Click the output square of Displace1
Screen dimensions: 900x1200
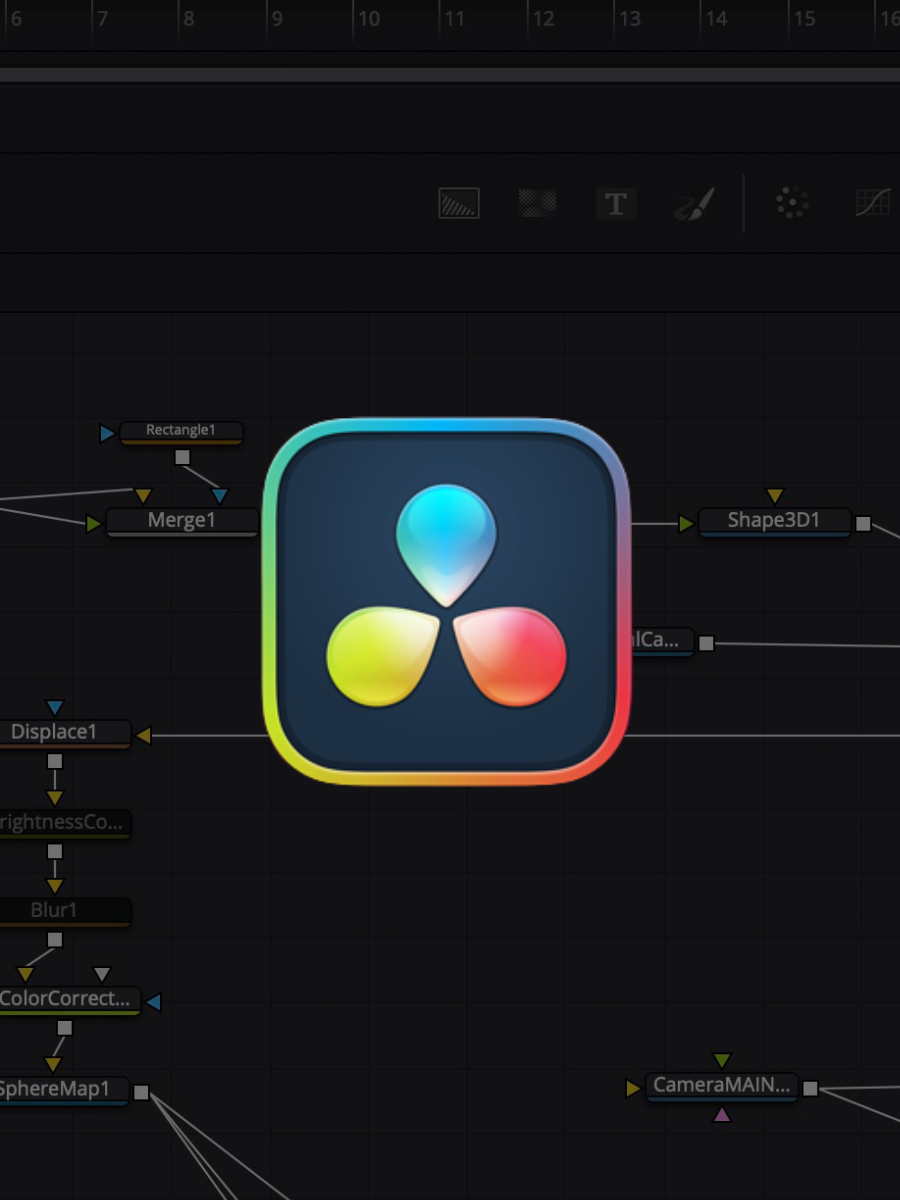[55, 761]
